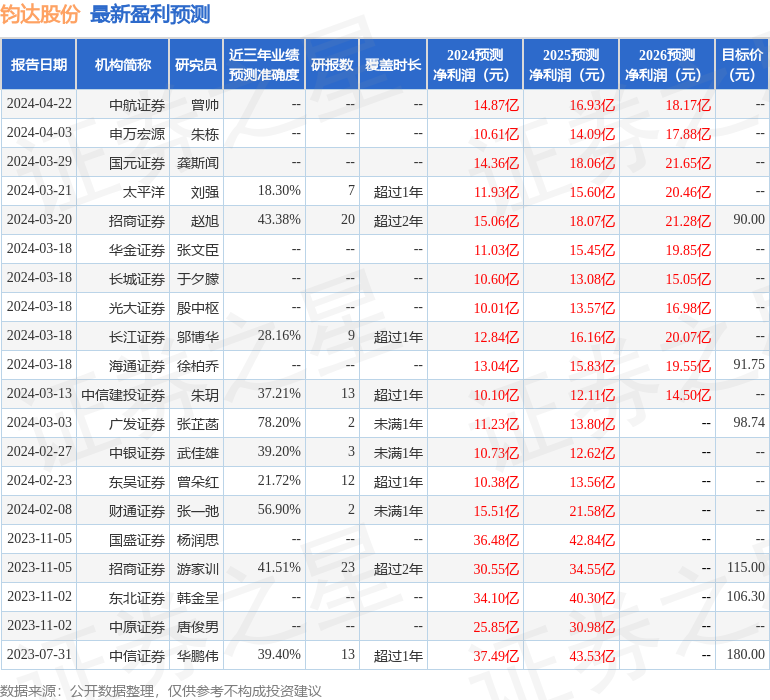Click the 180.00 target price
Screen dimensions: 770x700
point(746,654)
